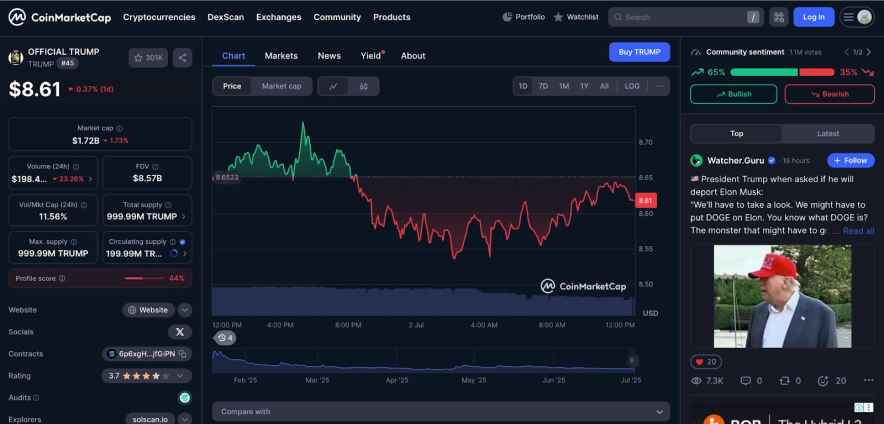Open the Compare with dropdown

pos(440,411)
